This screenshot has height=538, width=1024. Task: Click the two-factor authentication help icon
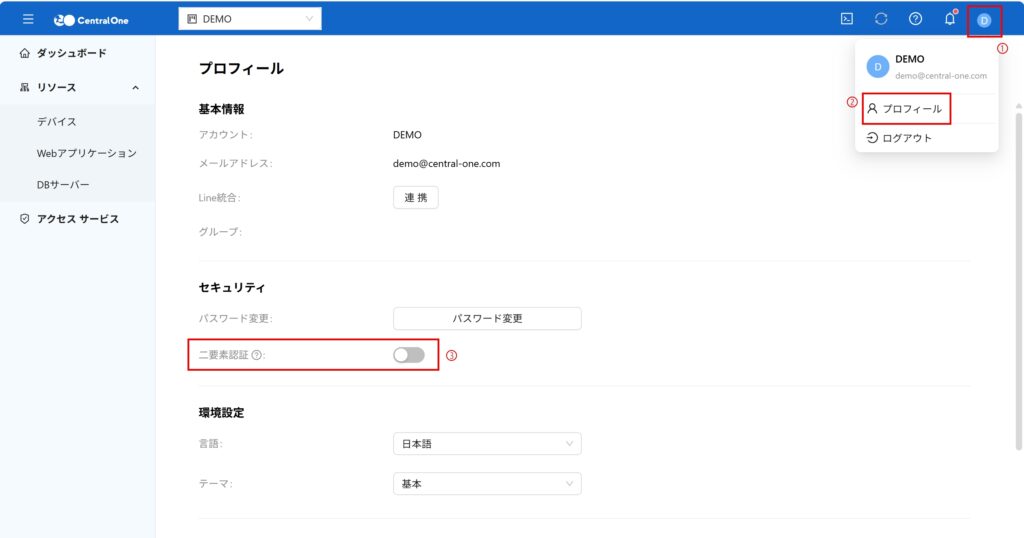257,355
